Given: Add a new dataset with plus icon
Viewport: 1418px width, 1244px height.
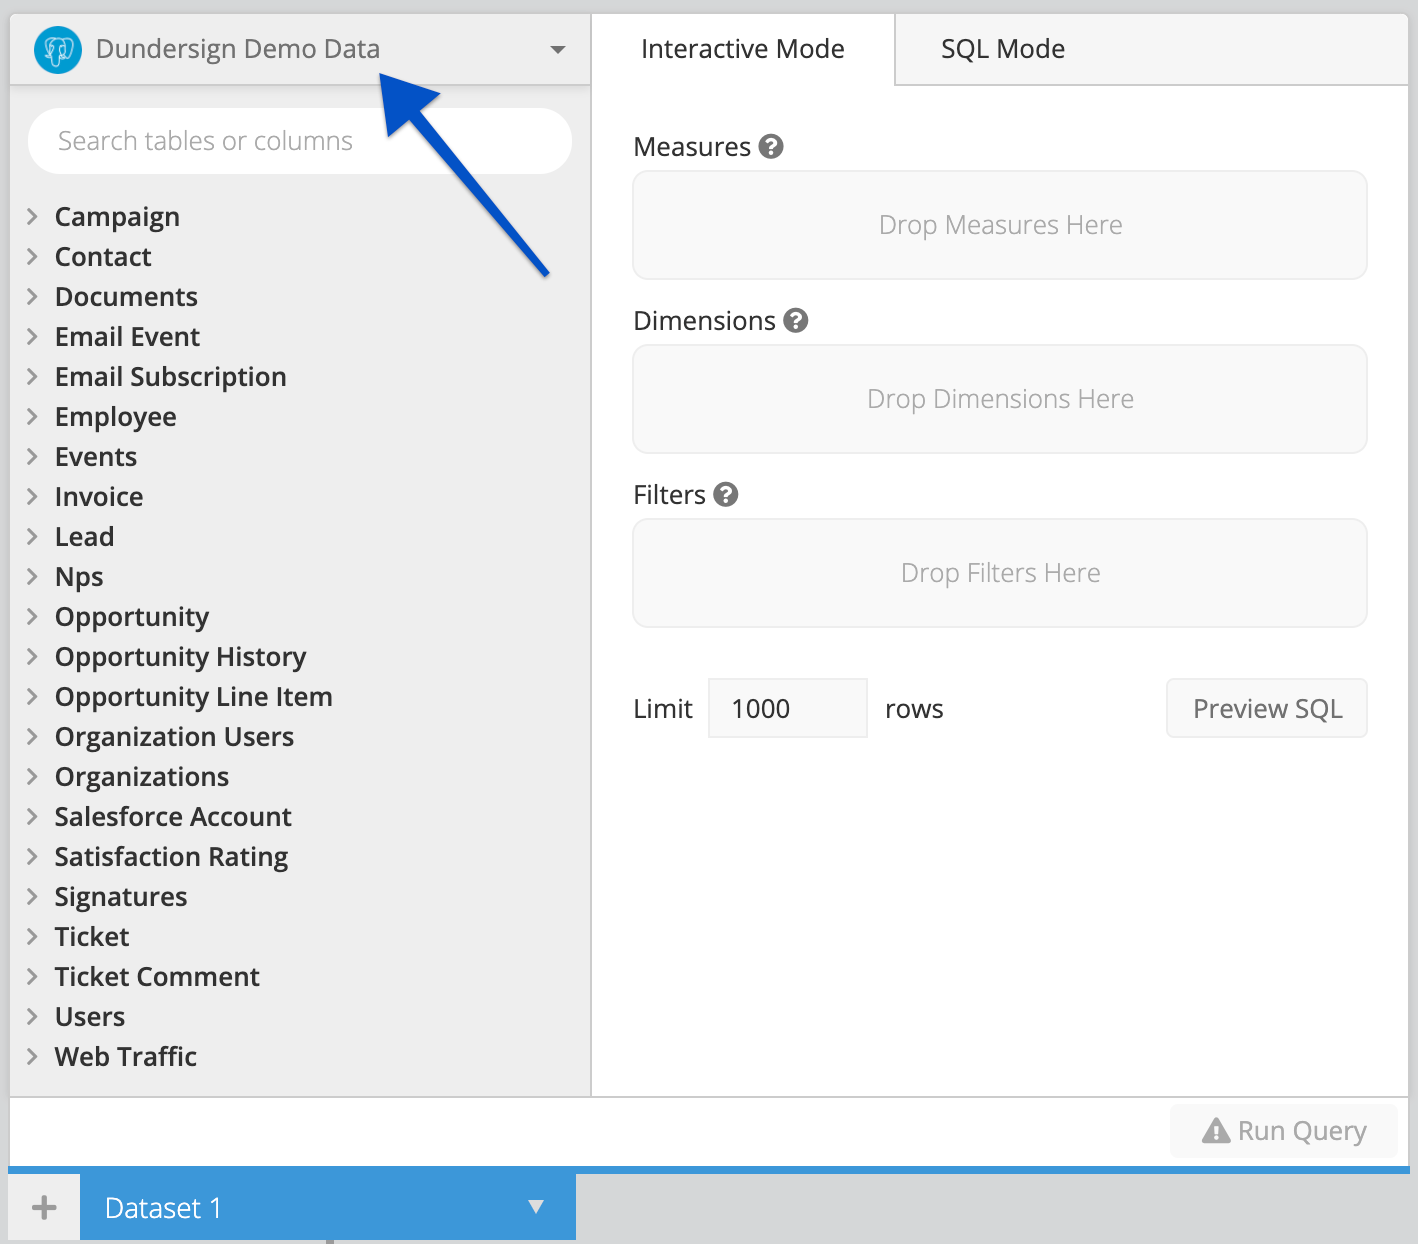Looking at the screenshot, I should (44, 1208).
